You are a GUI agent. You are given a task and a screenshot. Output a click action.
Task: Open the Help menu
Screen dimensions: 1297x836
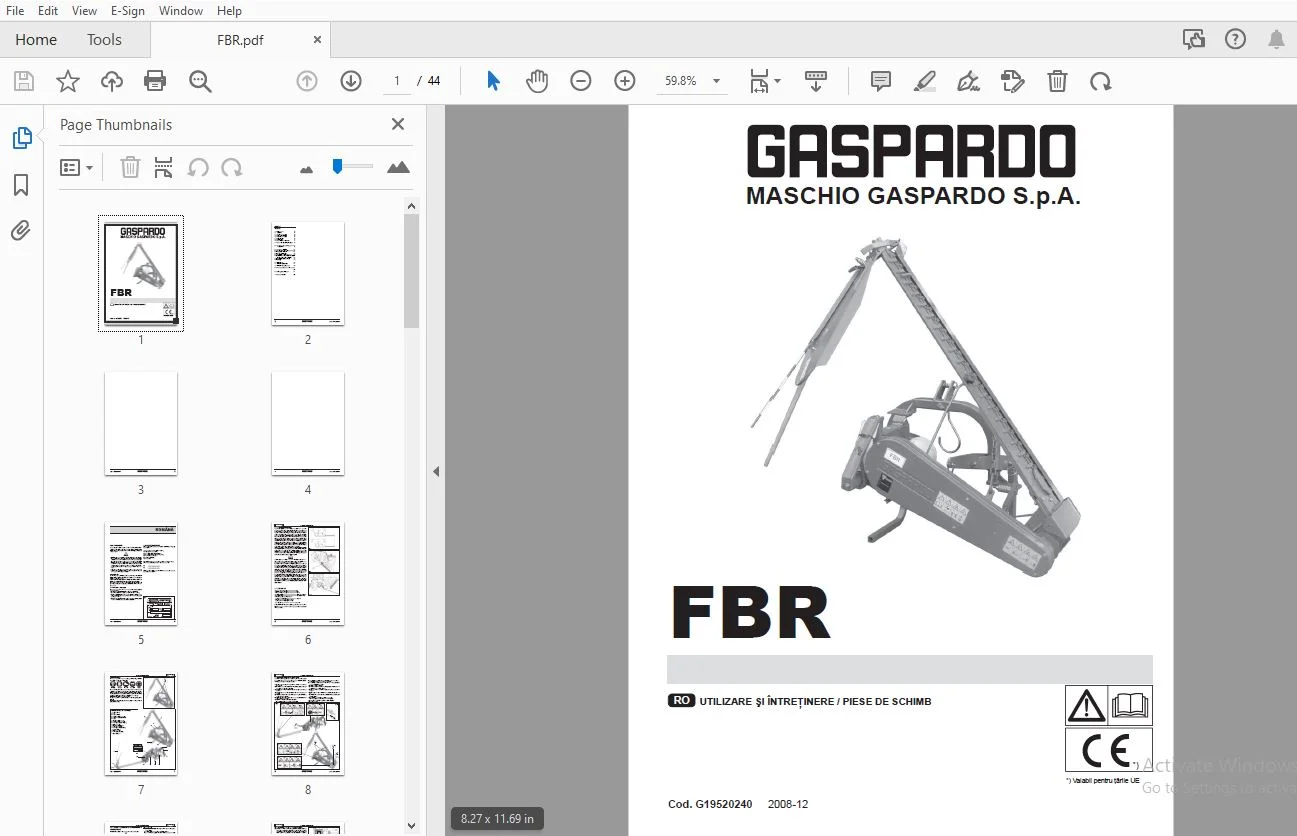[229, 11]
